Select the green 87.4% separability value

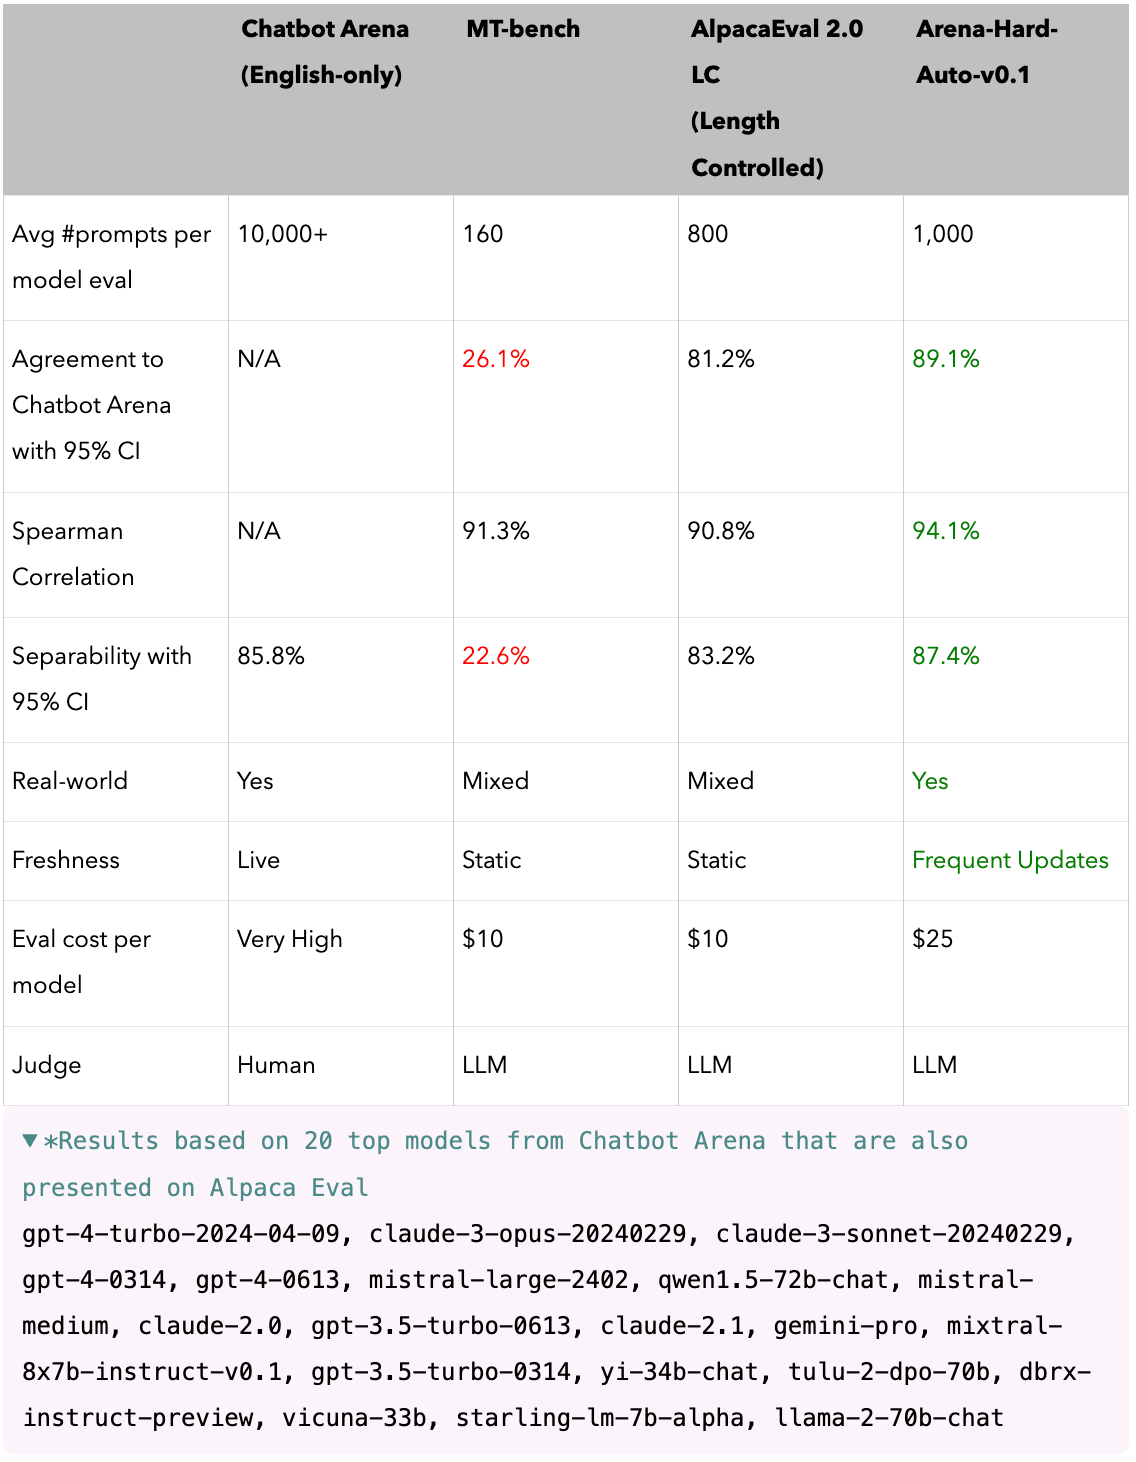coord(946,656)
